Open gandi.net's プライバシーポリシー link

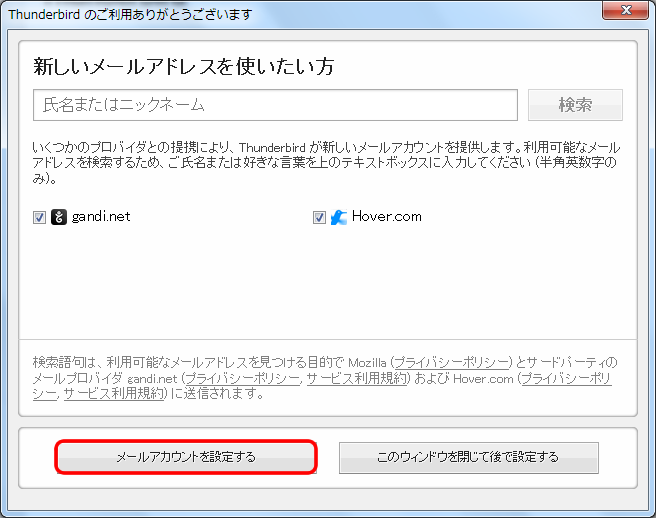[241, 378]
